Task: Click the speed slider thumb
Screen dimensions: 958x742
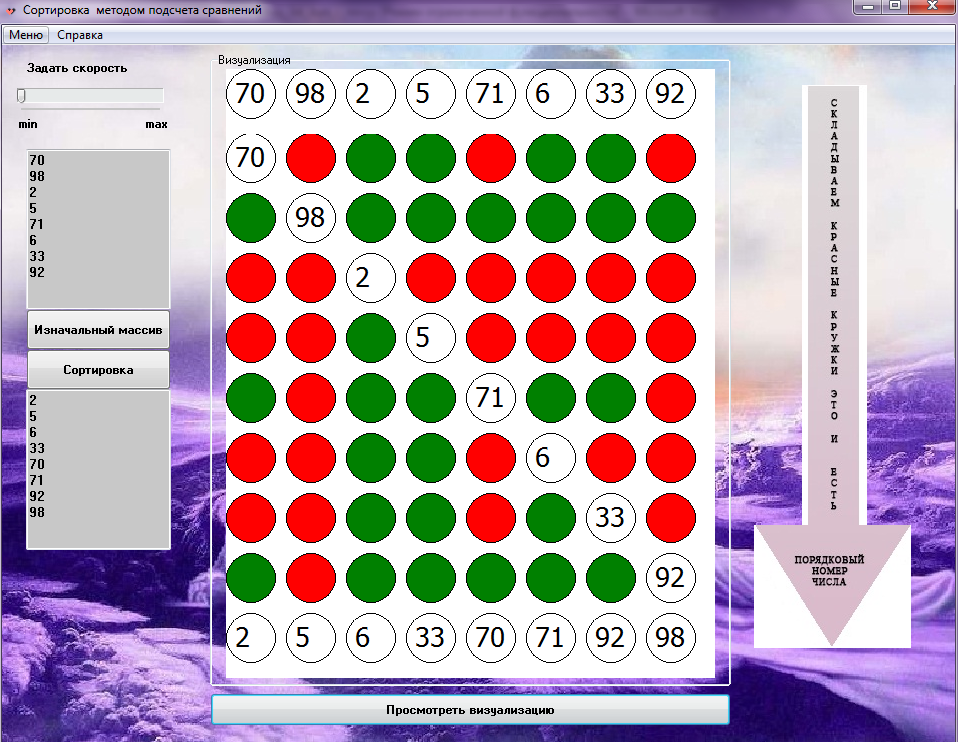Action: point(21,96)
